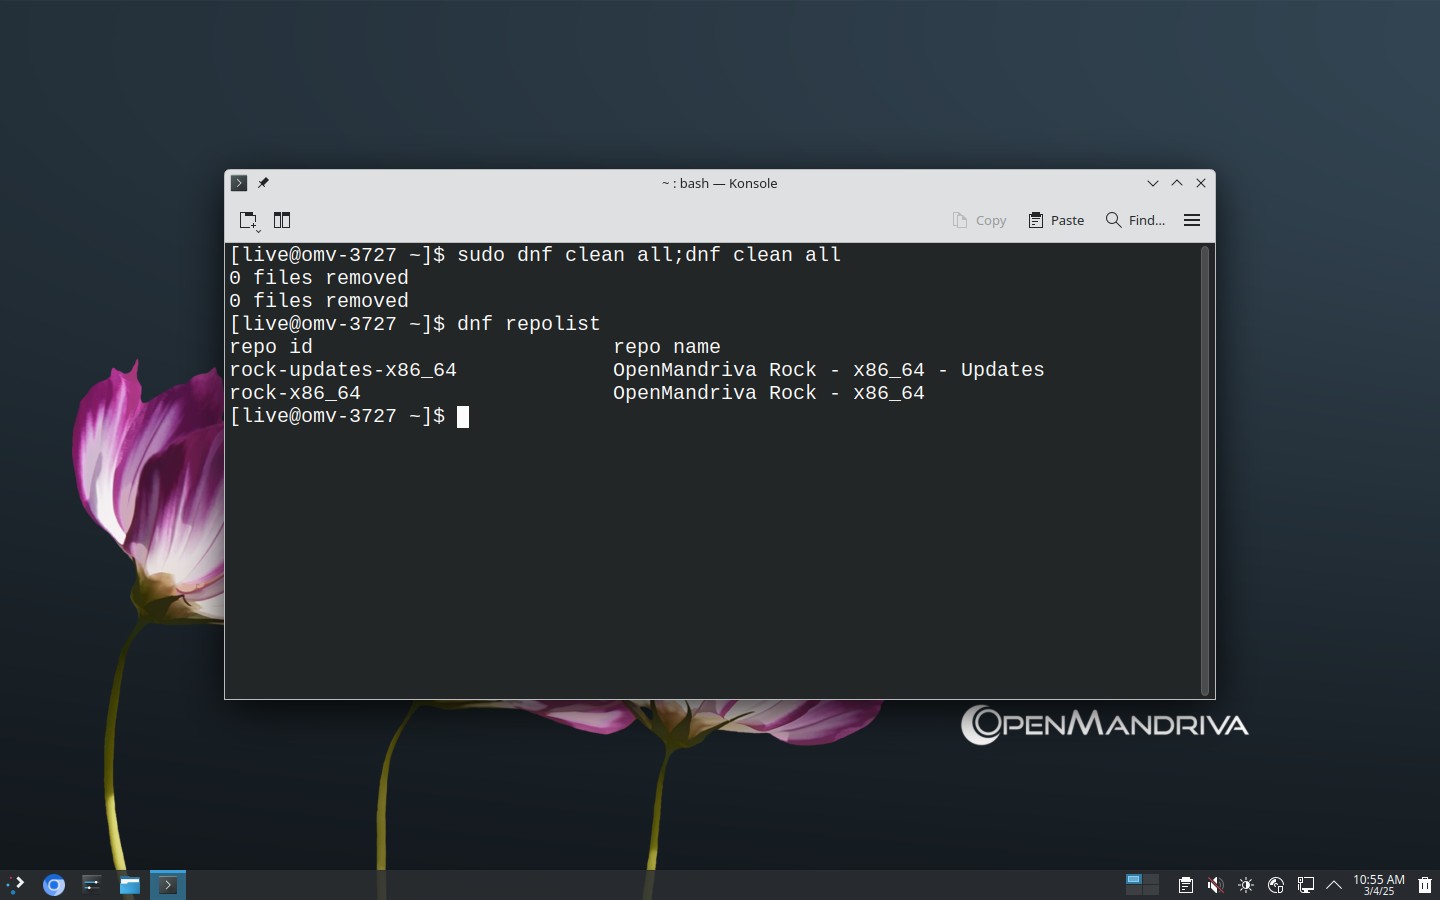Open the application launcher menu

pyautogui.click(x=16, y=884)
